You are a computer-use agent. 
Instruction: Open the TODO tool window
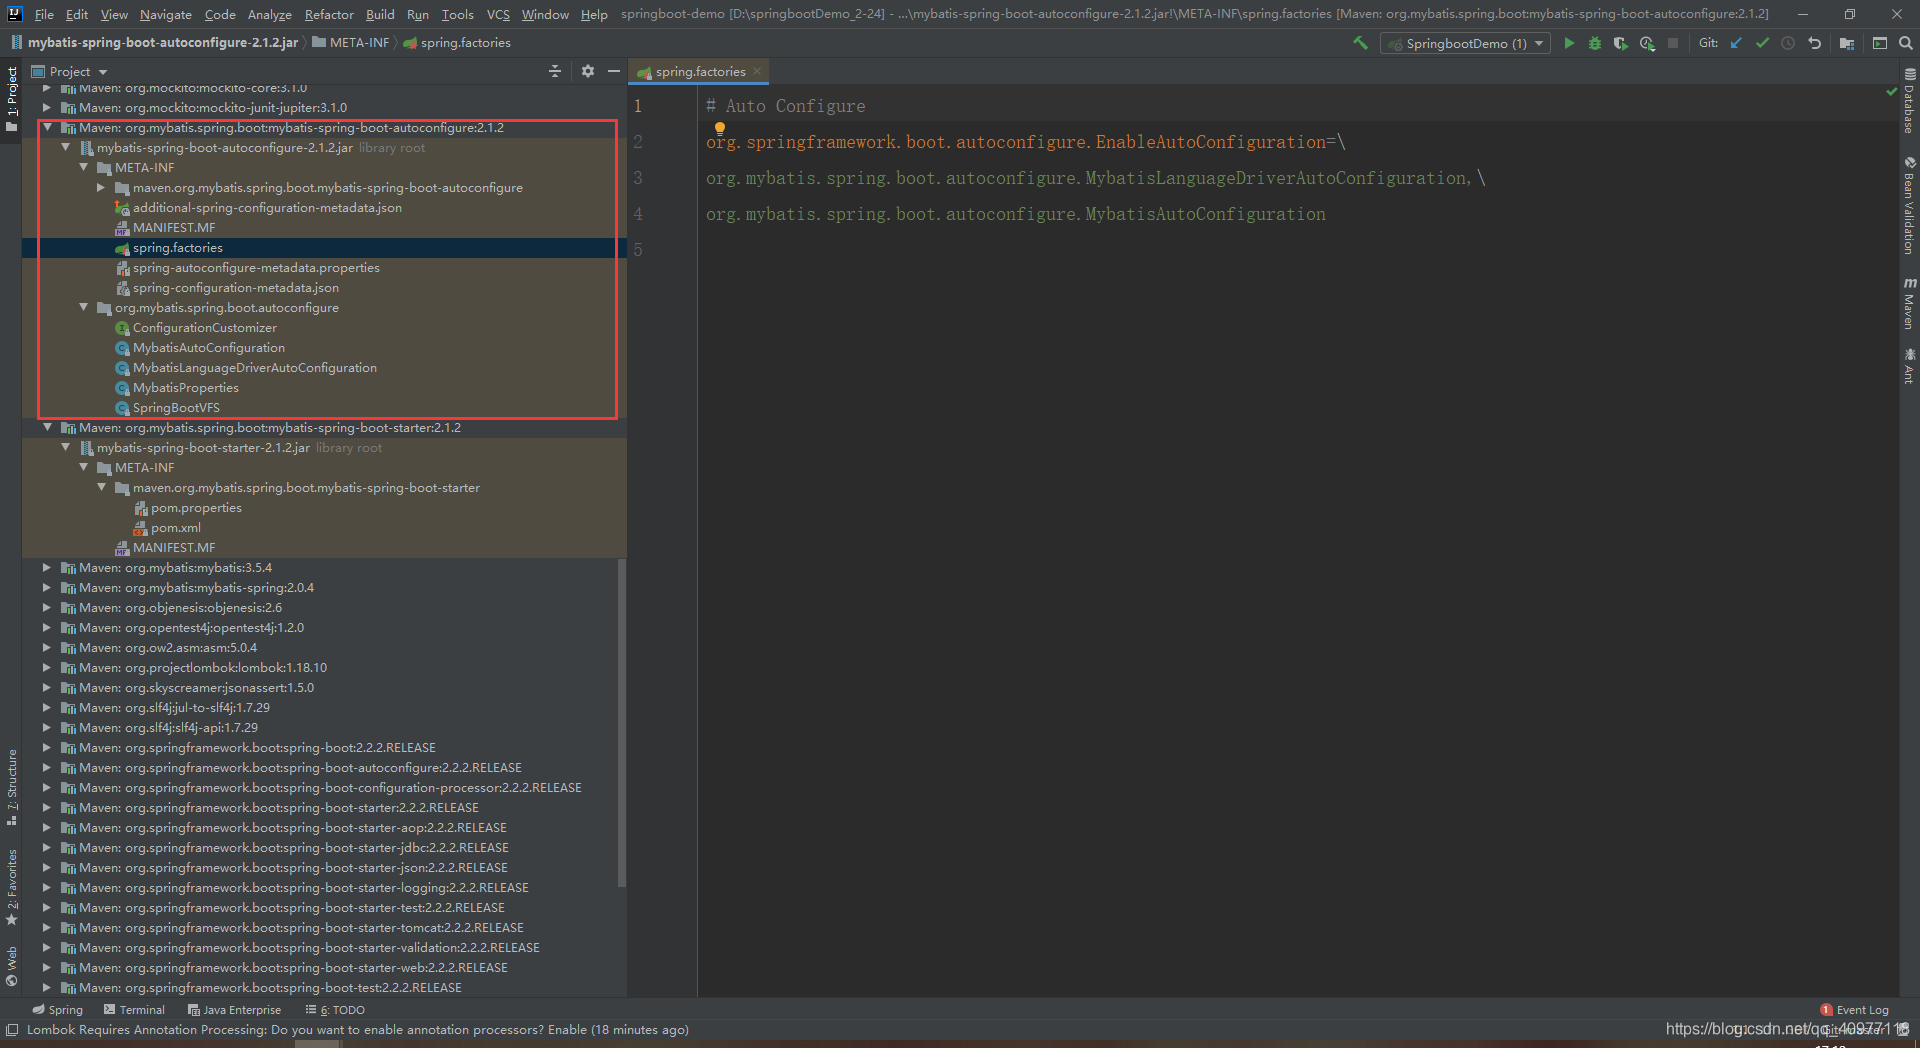point(335,1010)
